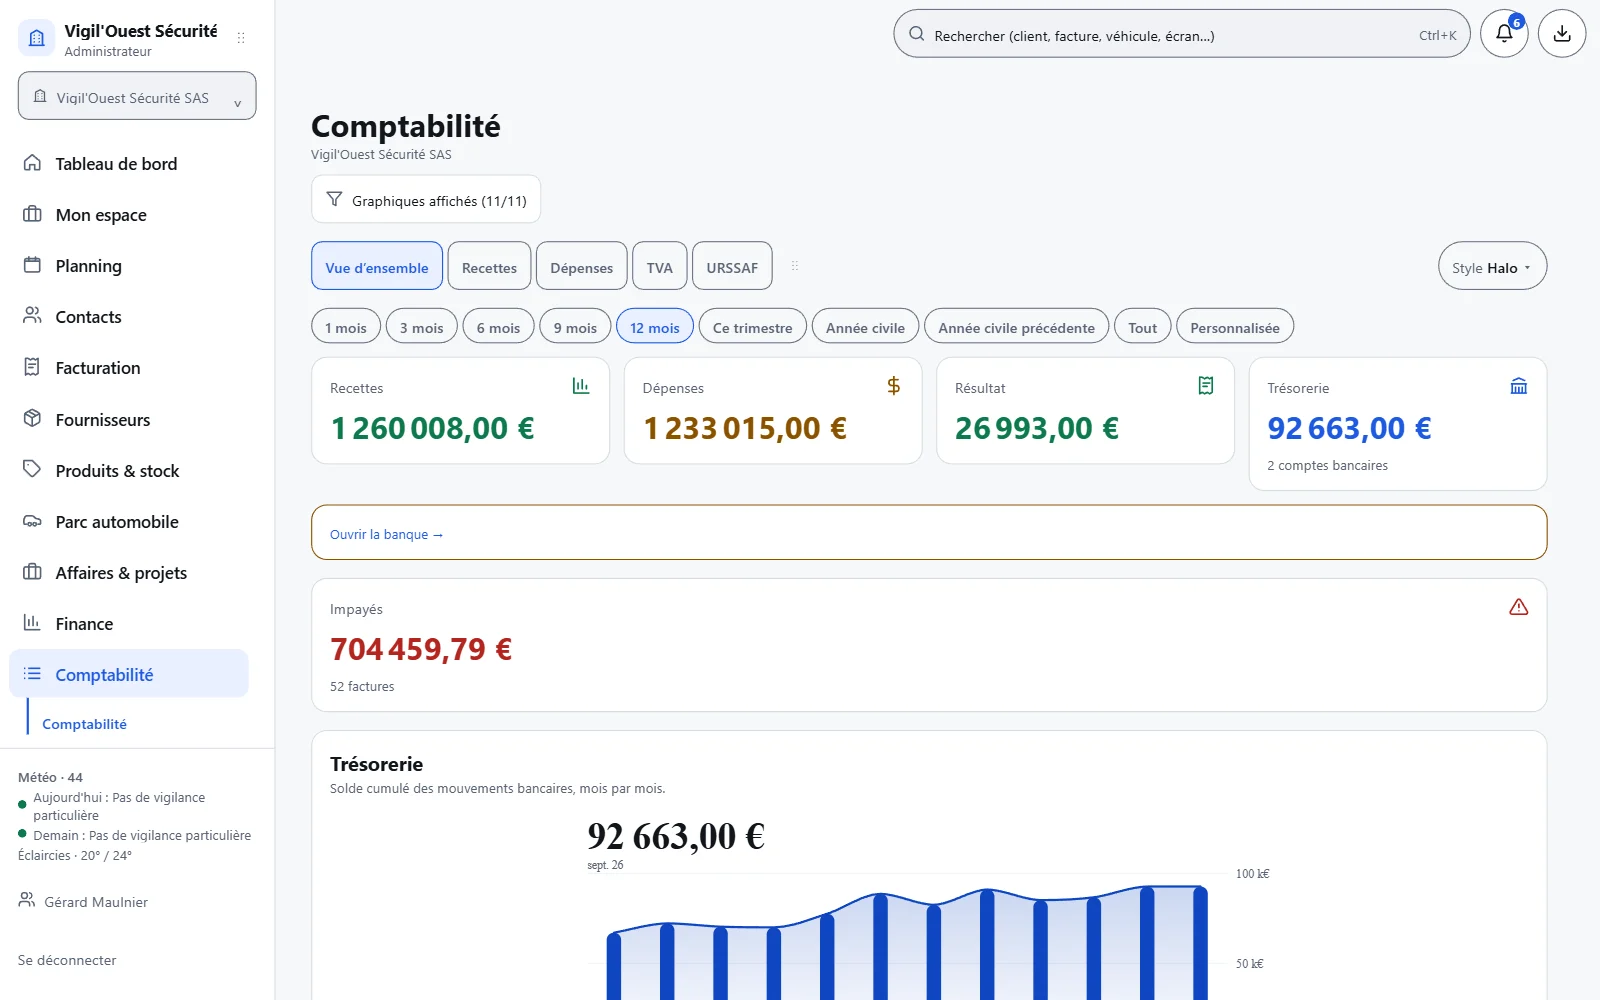Select the Ce trimestre period
The image size is (1600, 1000).
click(x=753, y=327)
